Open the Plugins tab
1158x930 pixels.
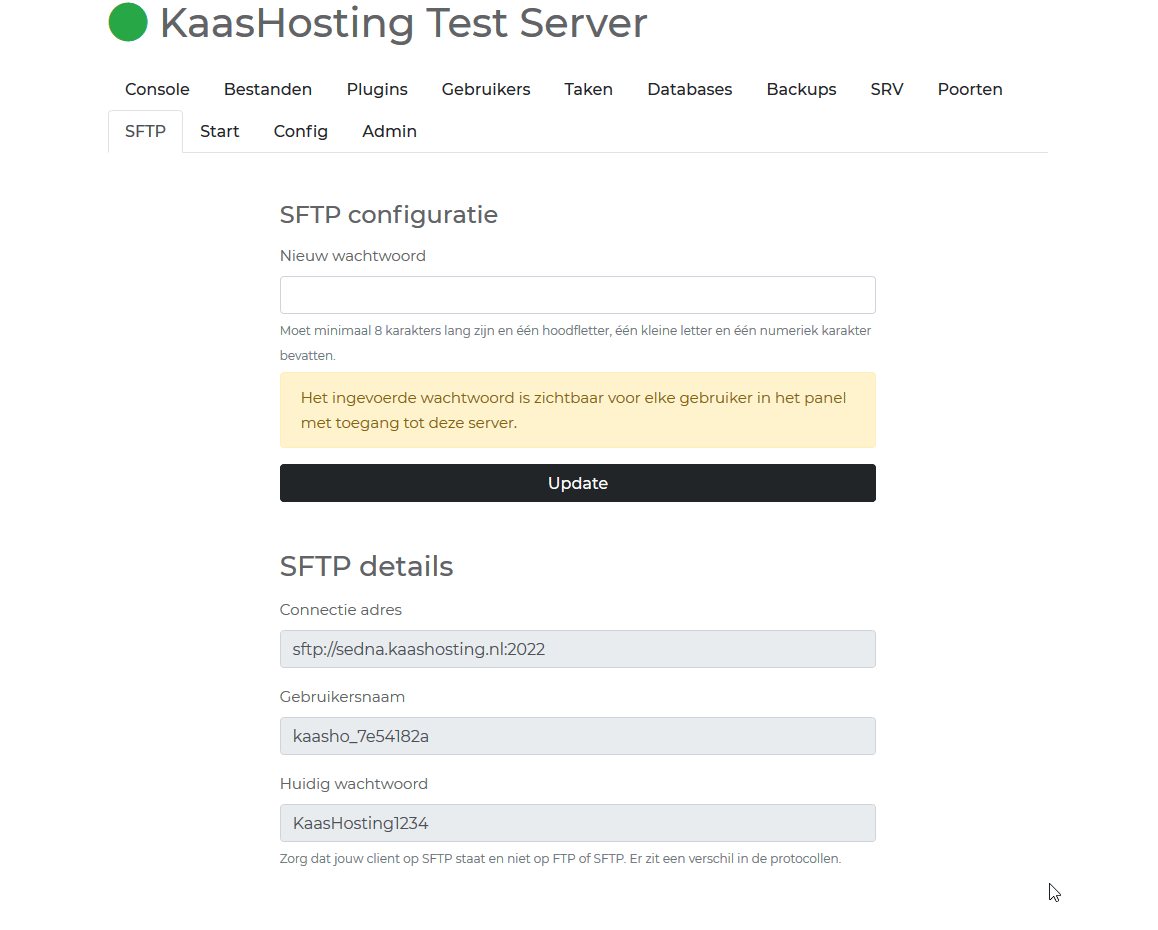[377, 89]
